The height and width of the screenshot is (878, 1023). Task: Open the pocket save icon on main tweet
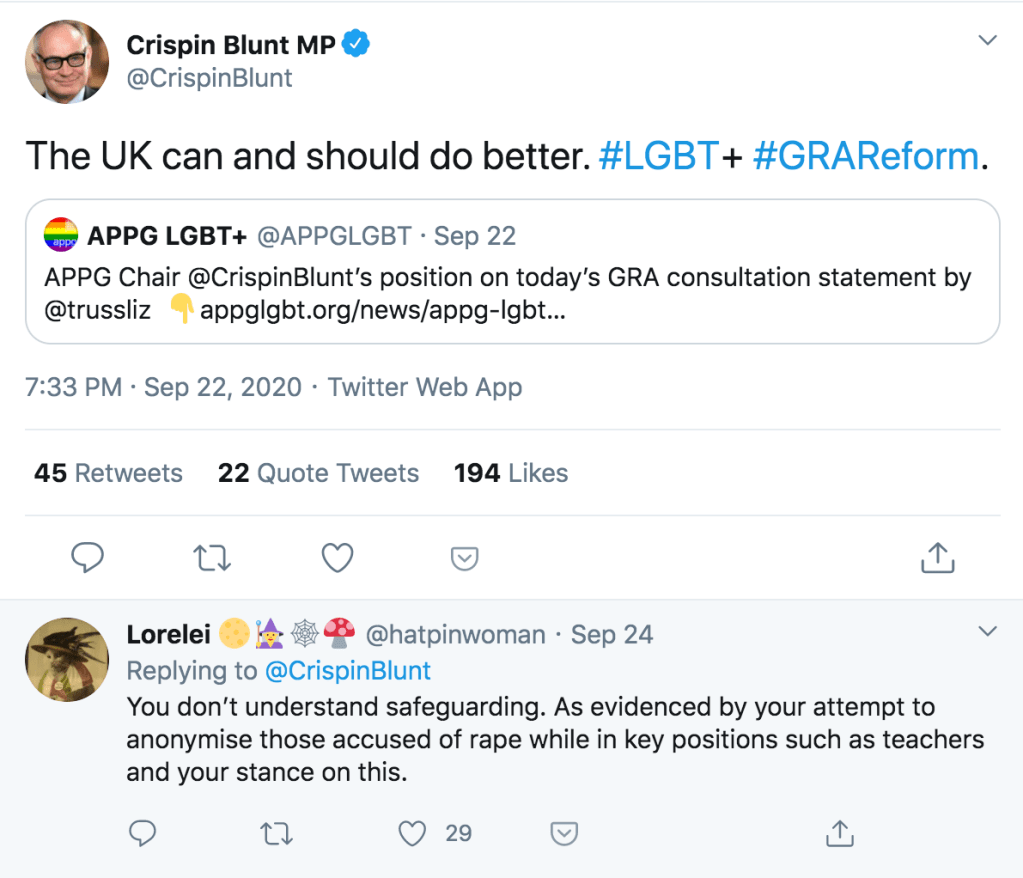pos(464,559)
